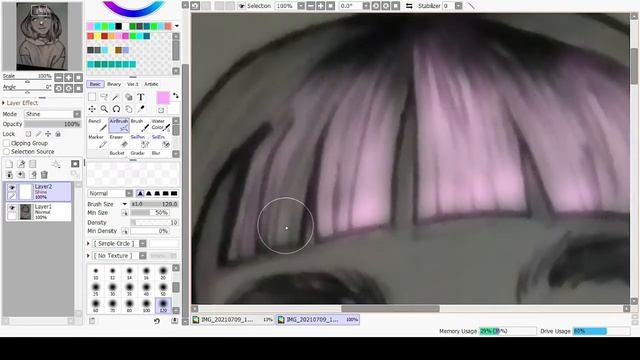Select the IMG_20210709 document tab at 100%
The width and height of the screenshot is (640, 360).
[x=318, y=320]
